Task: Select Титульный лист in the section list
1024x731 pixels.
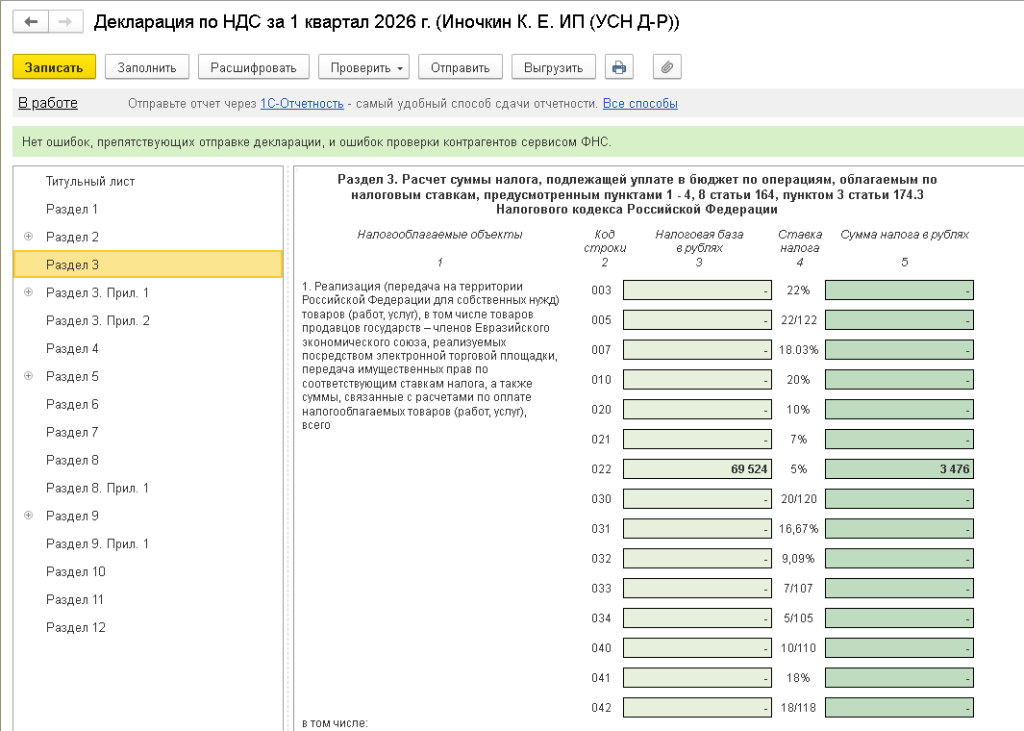Action: pos(90,181)
